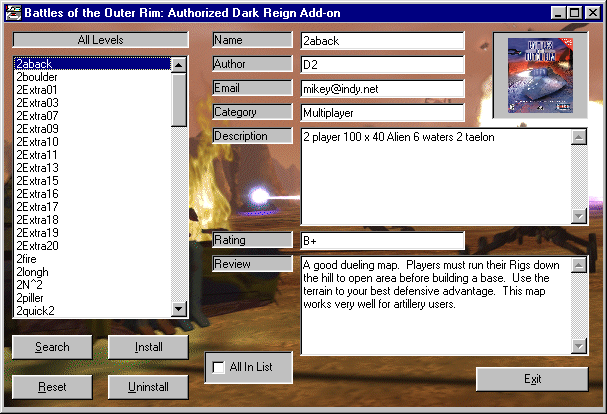The width and height of the screenshot is (607, 414).
Task: Minimize the Battles of the Outer Rim window
Action: pos(558,13)
